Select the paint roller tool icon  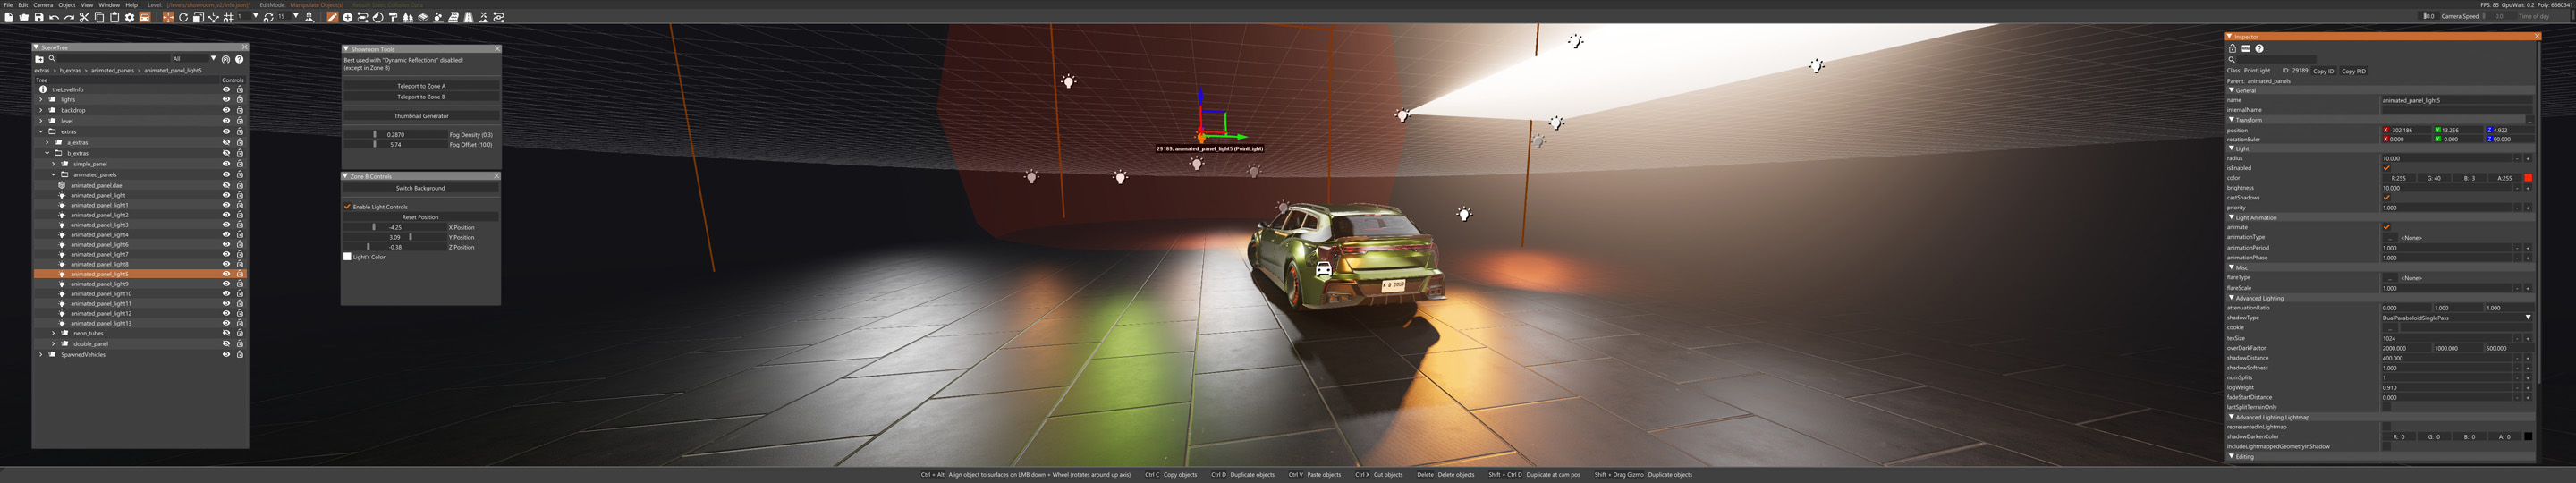click(393, 17)
